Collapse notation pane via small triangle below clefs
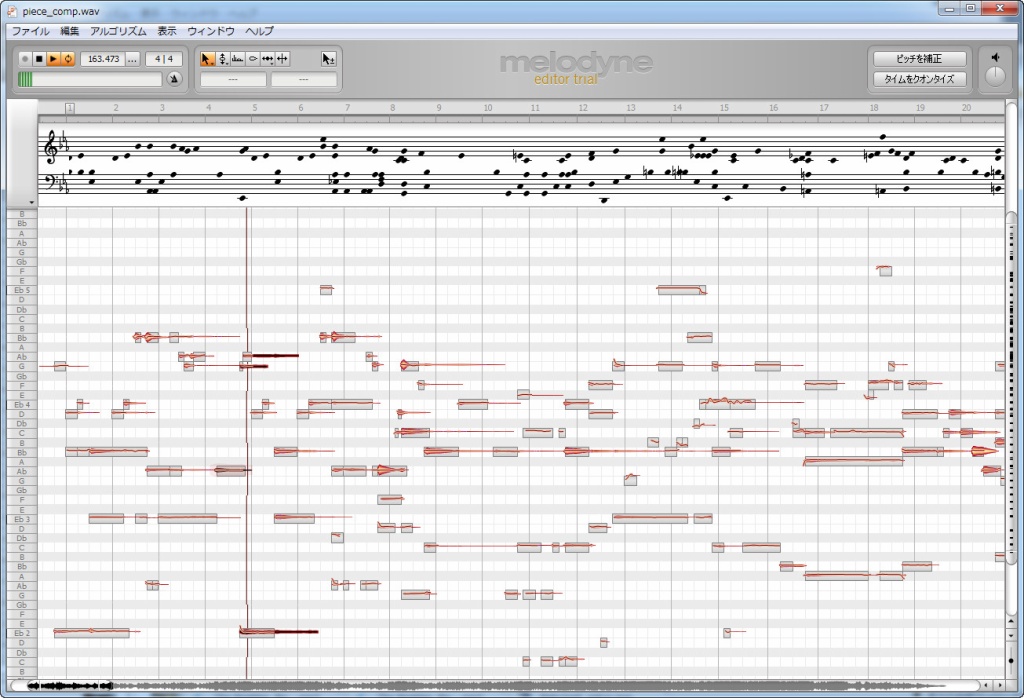Screen dimensions: 1024x698 (x=31, y=202)
